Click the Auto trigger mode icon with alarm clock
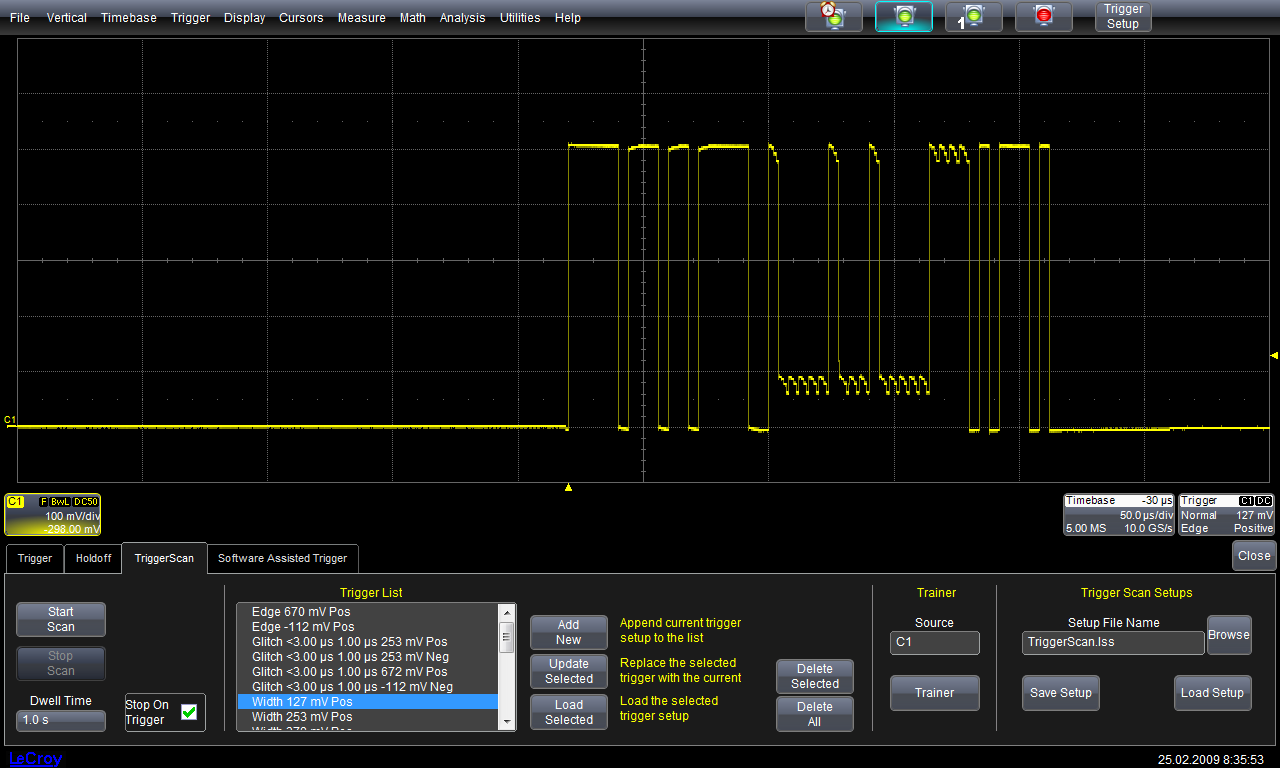The image size is (1280, 768). pyautogui.click(x=833, y=16)
